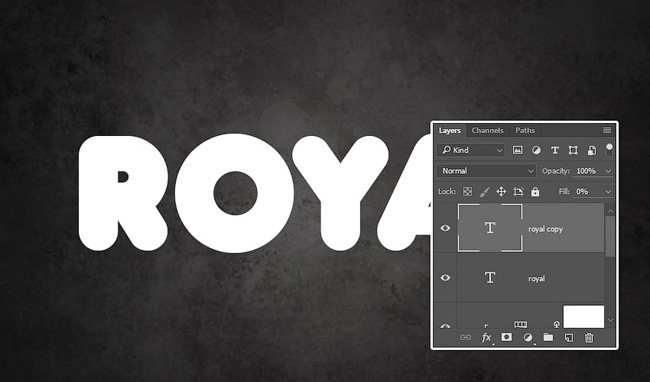The image size is (650, 382).
Task: Lock layer position
Action: coord(501,191)
